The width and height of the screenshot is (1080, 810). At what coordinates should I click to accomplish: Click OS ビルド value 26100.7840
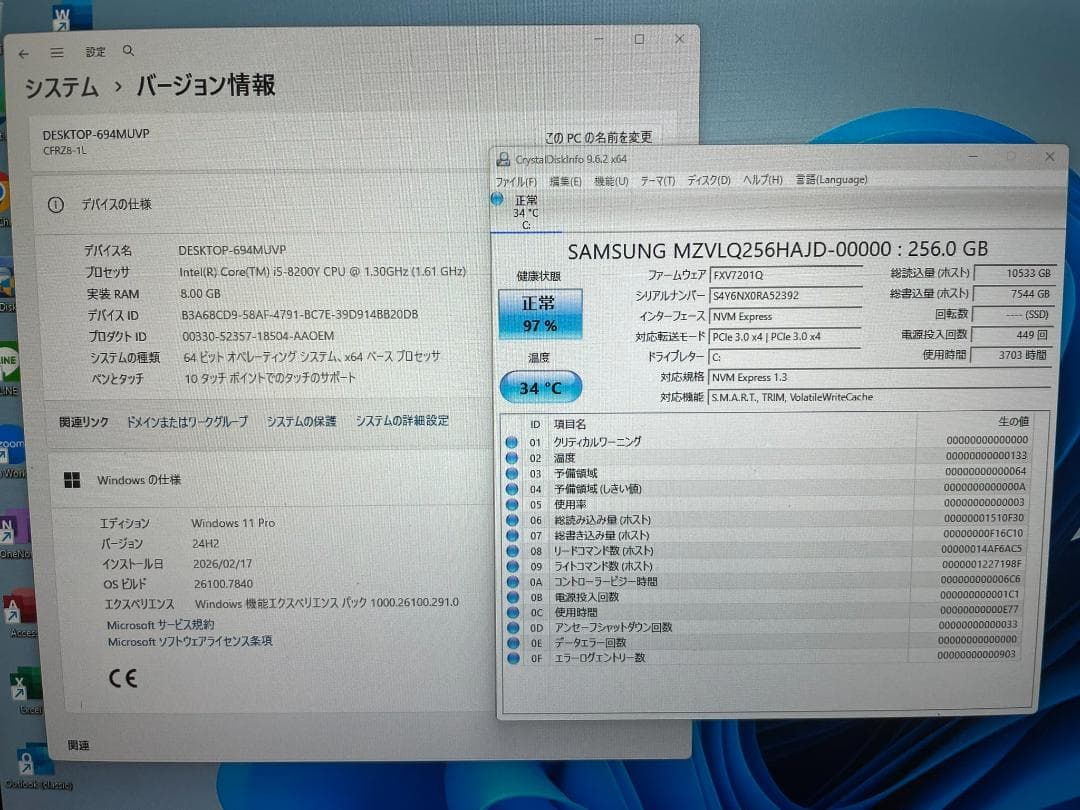[x=223, y=584]
